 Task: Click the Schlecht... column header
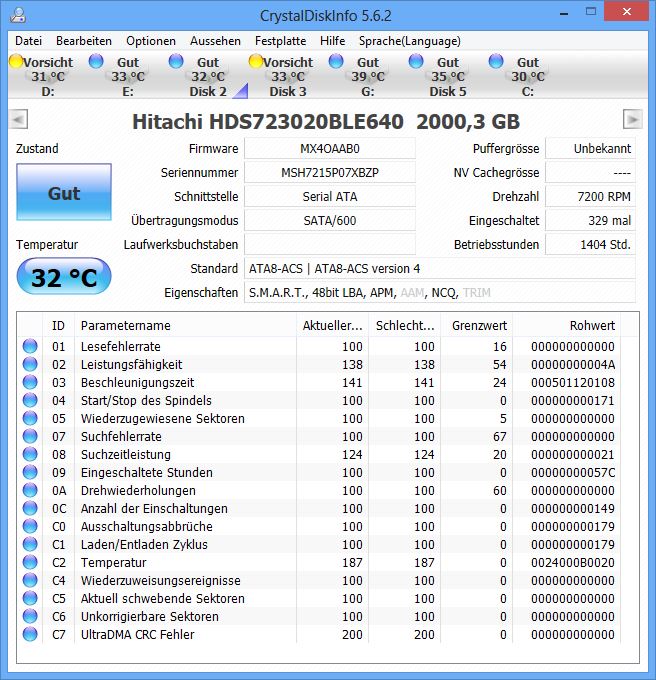405,326
